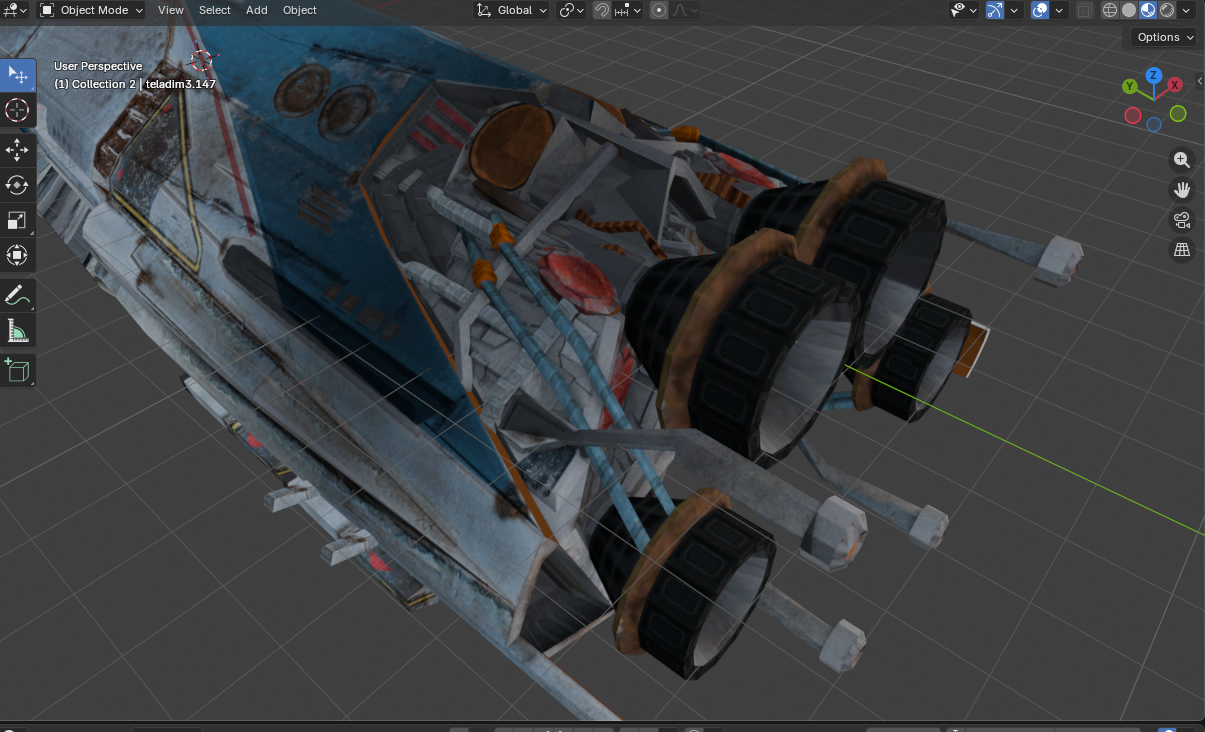Select the Annotate pencil tool
The height and width of the screenshot is (732, 1205).
[x=17, y=295]
